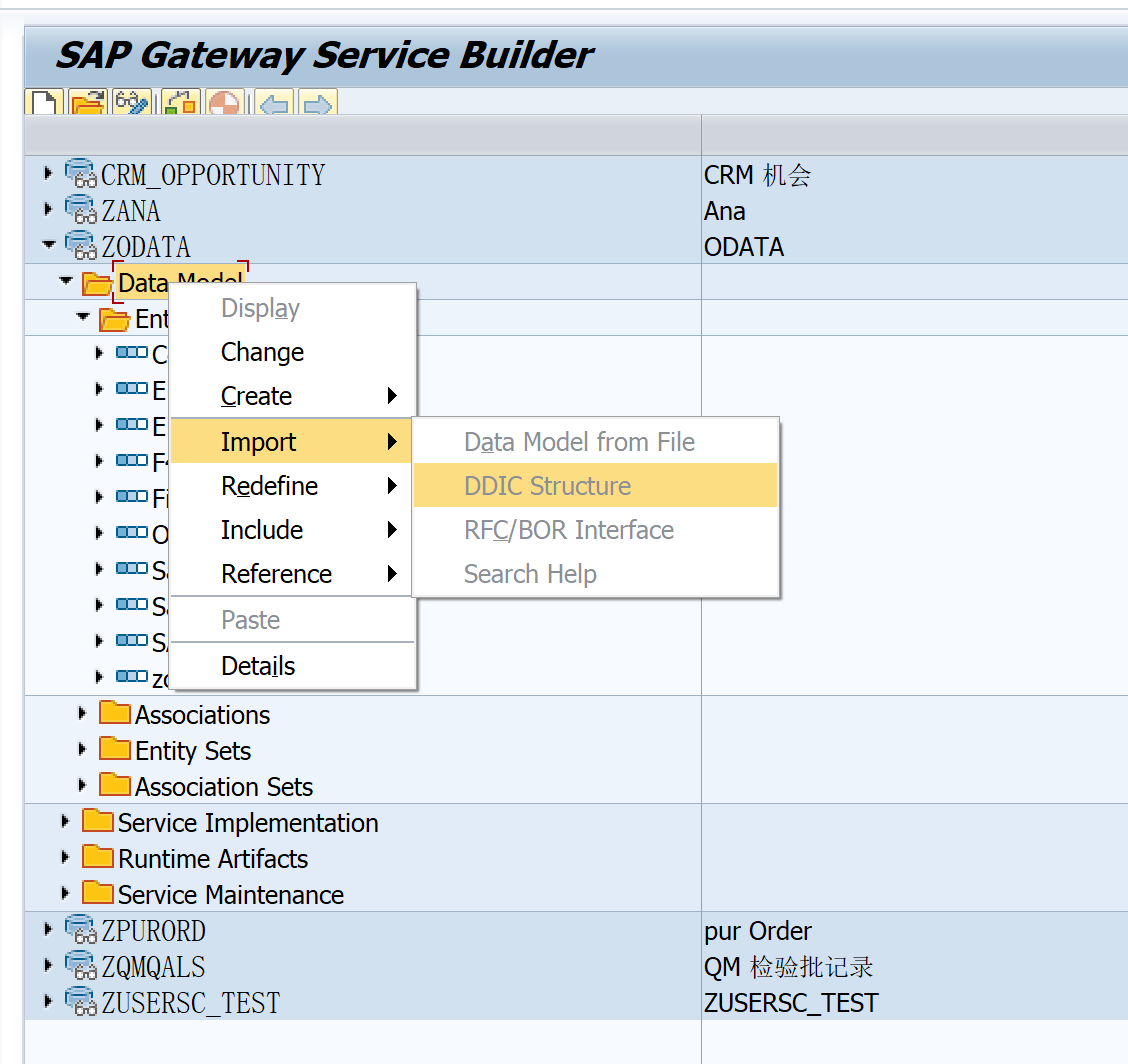The image size is (1128, 1064).
Task: Expand the Entity Sets folder node
Action: pos(82,749)
